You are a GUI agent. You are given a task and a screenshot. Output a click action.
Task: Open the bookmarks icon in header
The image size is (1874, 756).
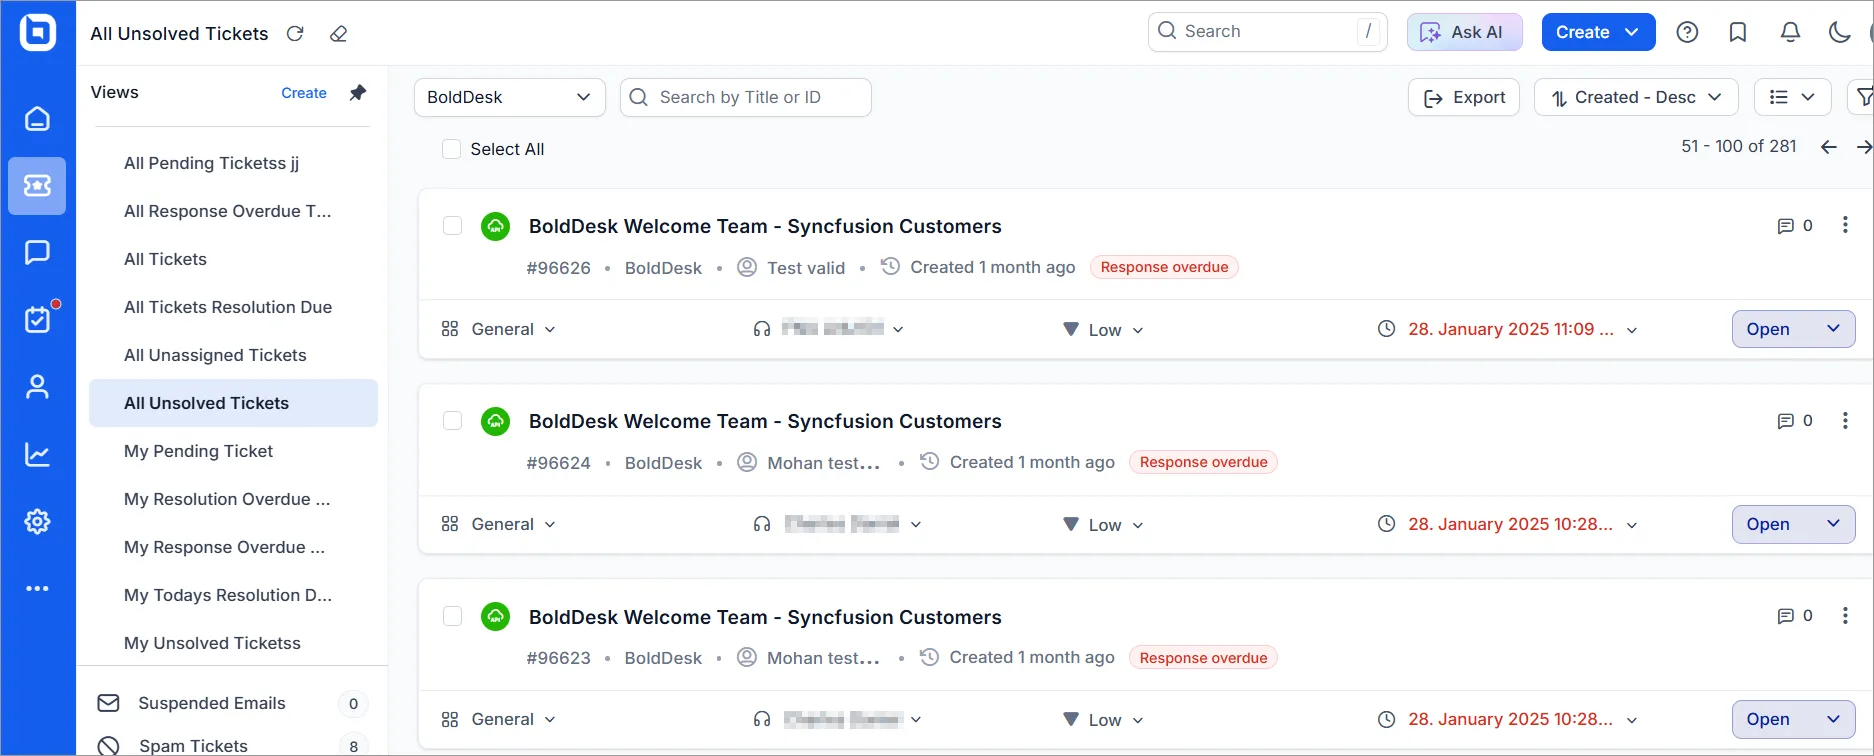click(1738, 32)
